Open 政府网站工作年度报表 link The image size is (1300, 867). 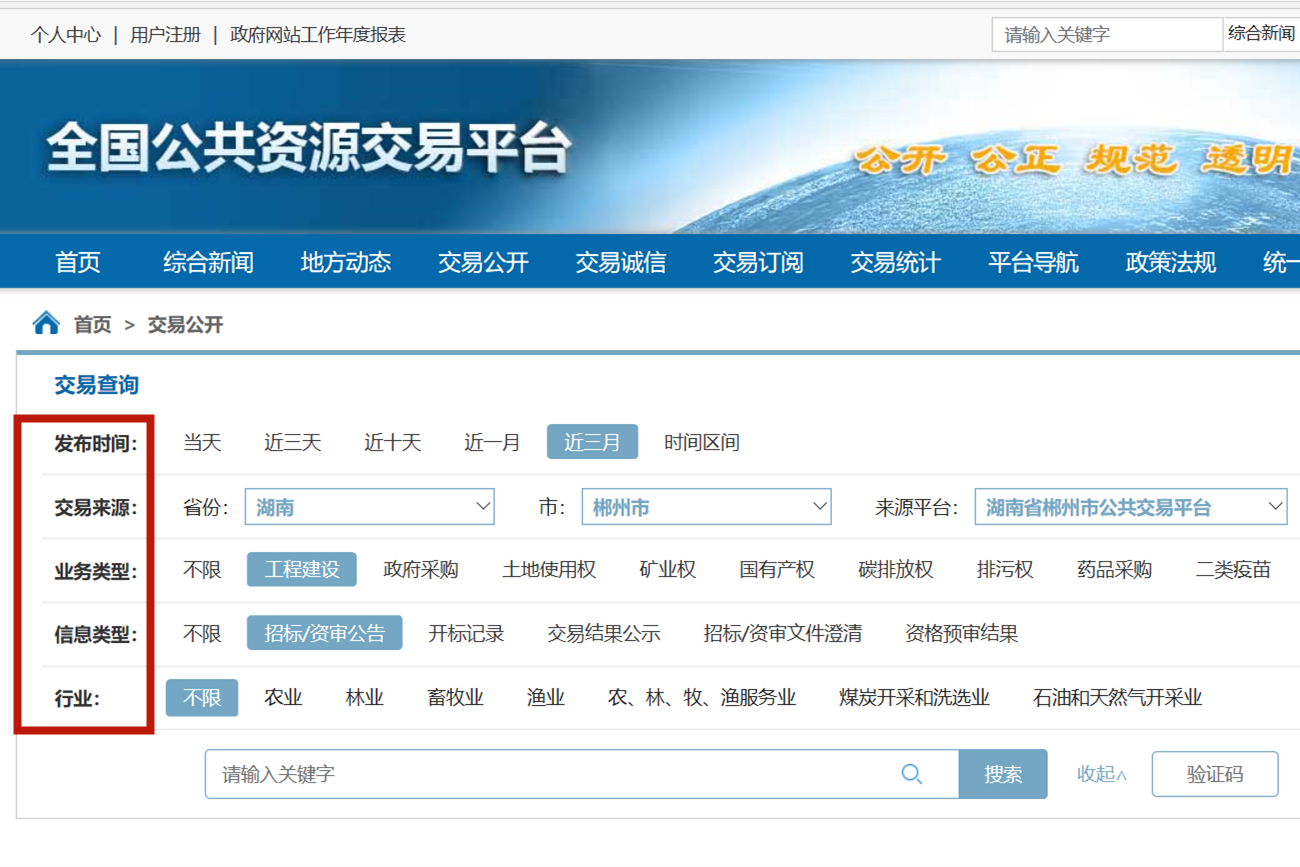[318, 35]
